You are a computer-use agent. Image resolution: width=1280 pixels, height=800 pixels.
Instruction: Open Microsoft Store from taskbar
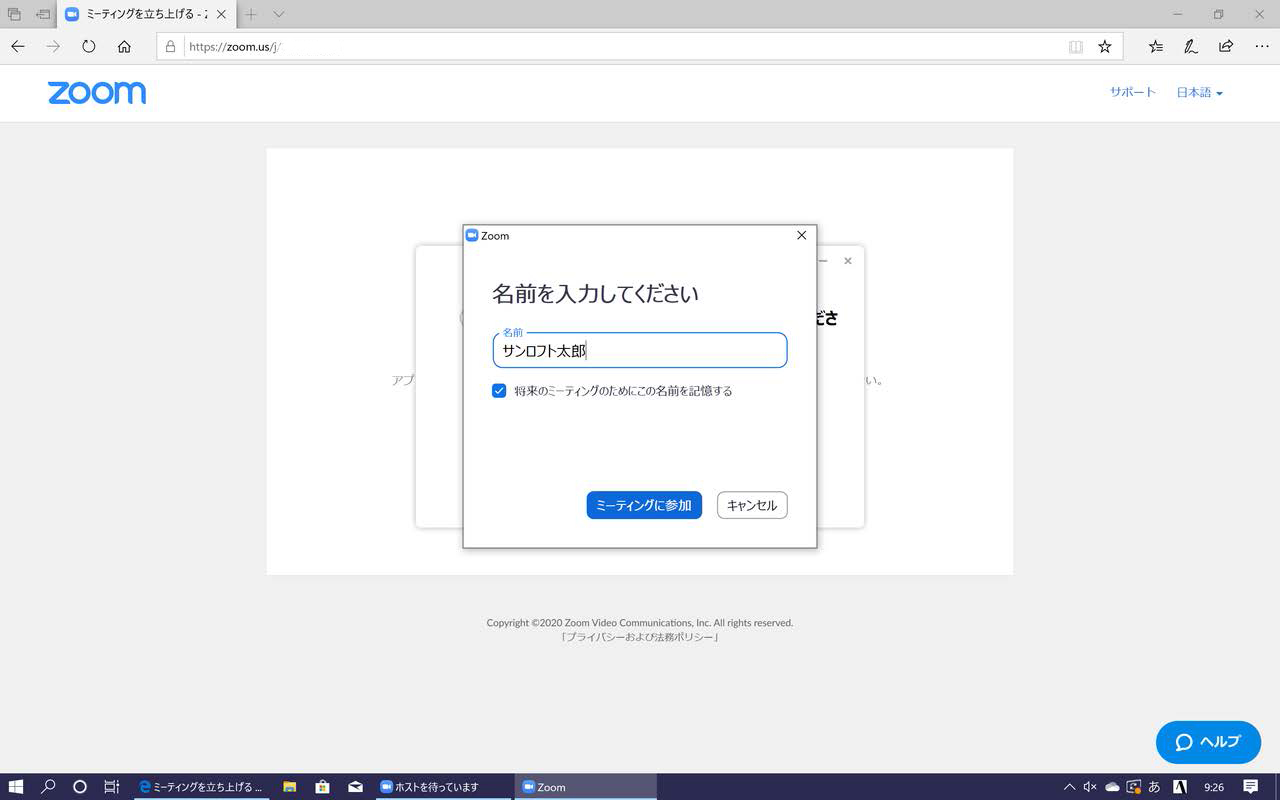pyautogui.click(x=322, y=787)
